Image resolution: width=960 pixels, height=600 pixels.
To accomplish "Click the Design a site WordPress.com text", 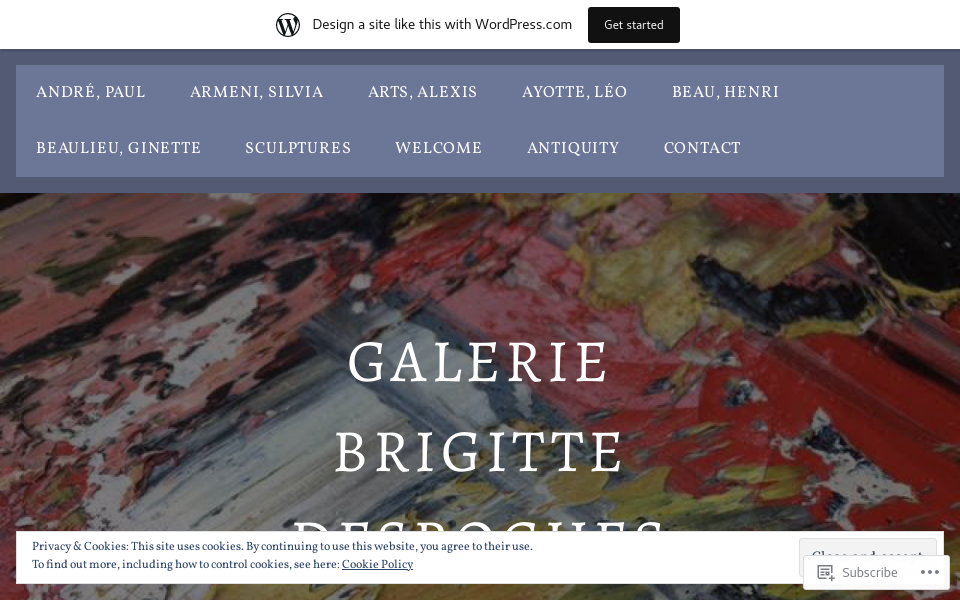I will 442,24.
